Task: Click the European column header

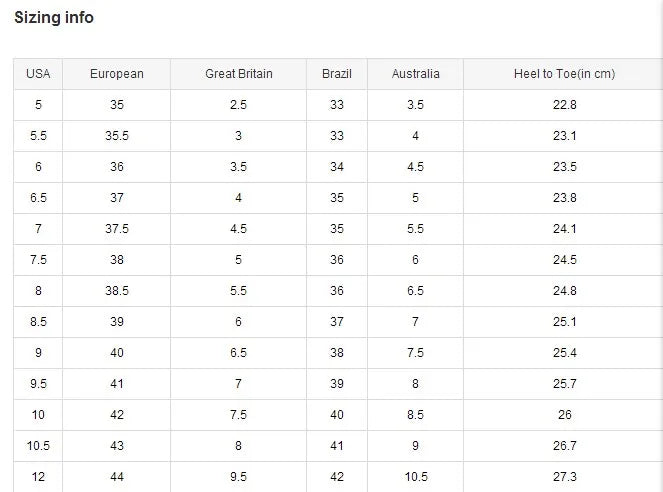Action: 117,74
